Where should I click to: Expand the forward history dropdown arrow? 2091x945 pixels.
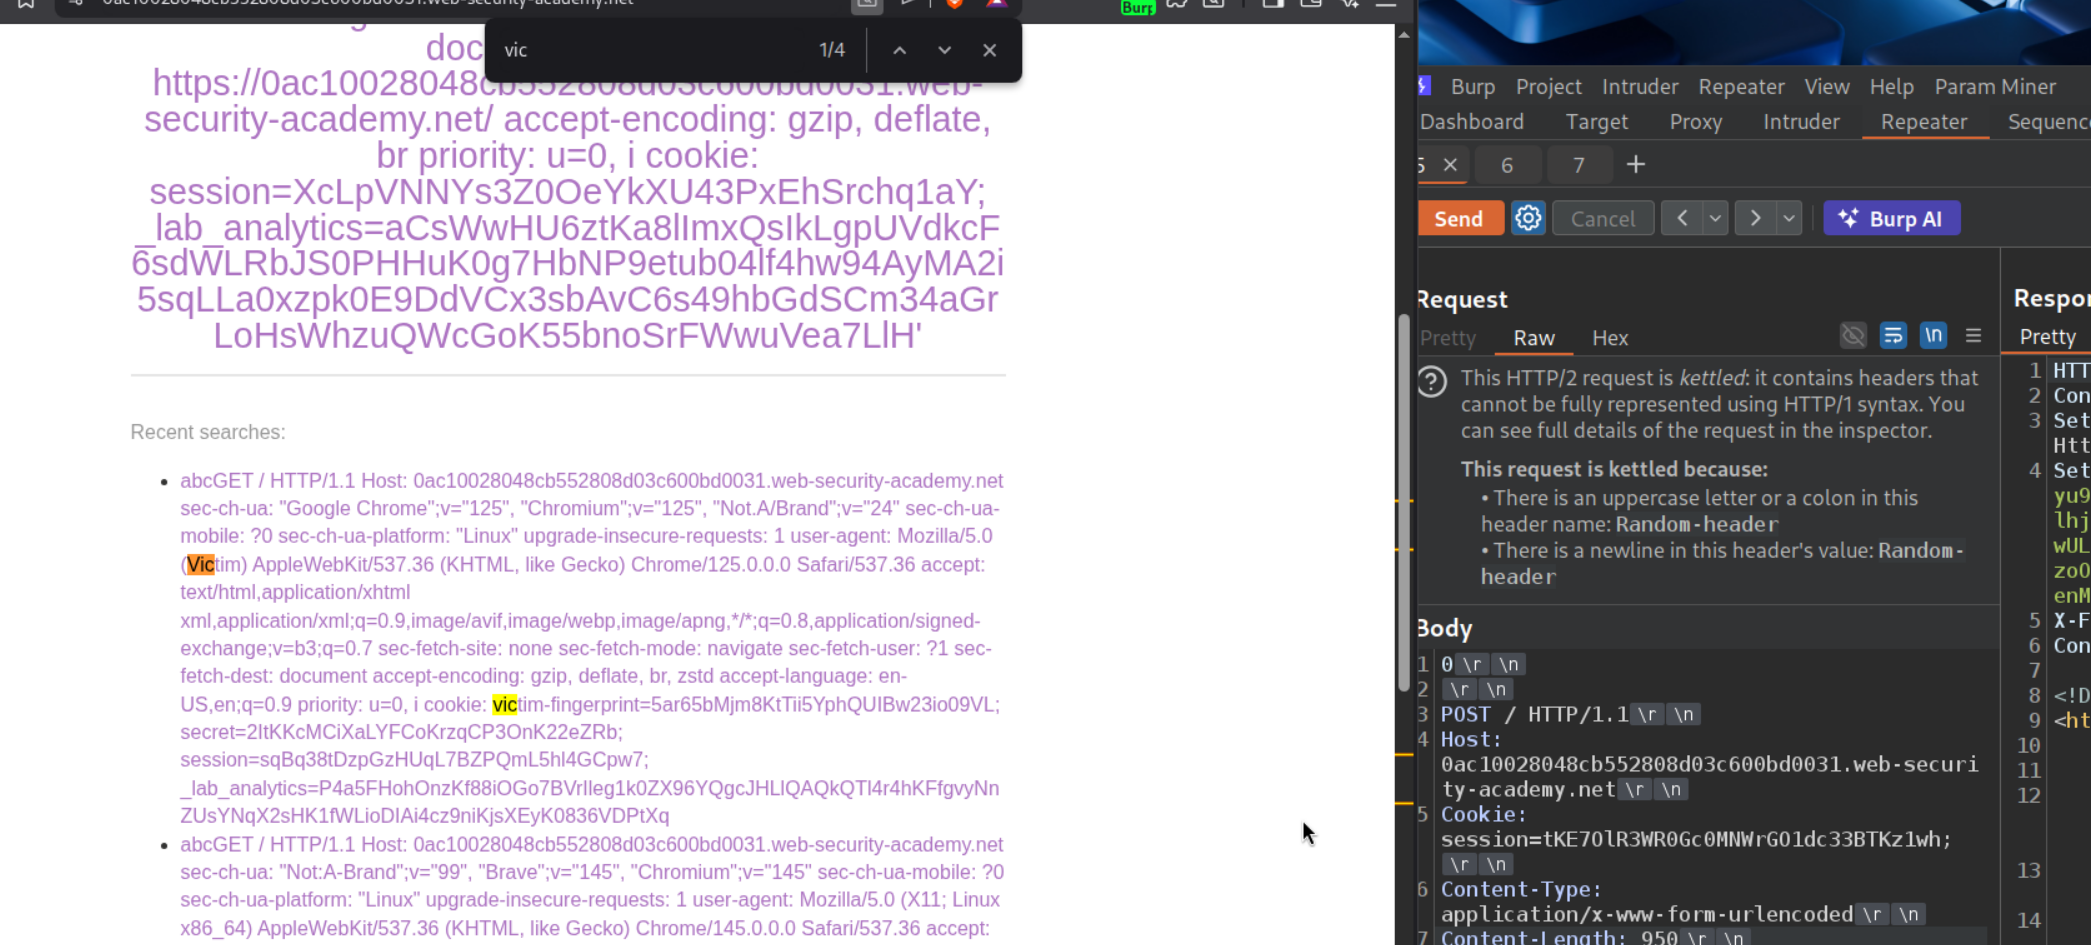[1788, 218]
